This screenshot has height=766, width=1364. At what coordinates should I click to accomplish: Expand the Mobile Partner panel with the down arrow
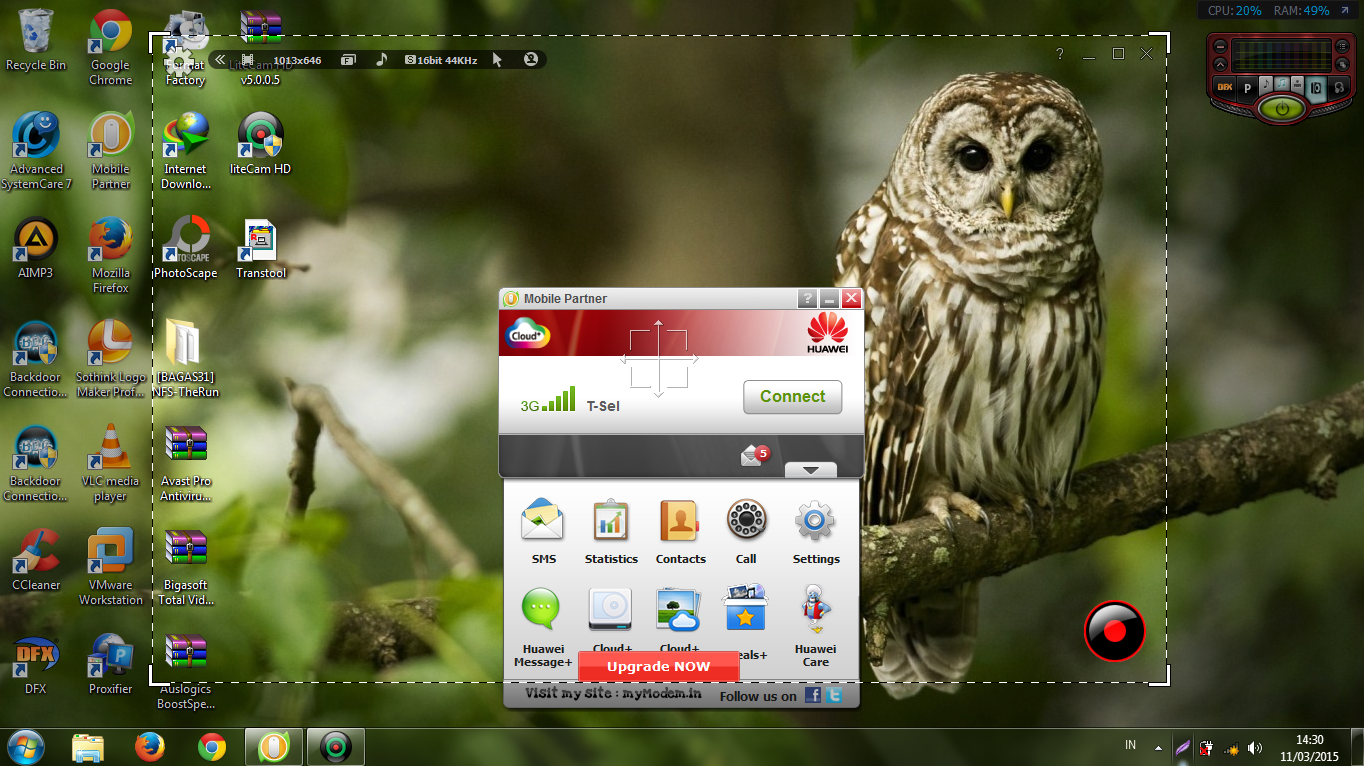click(x=810, y=469)
